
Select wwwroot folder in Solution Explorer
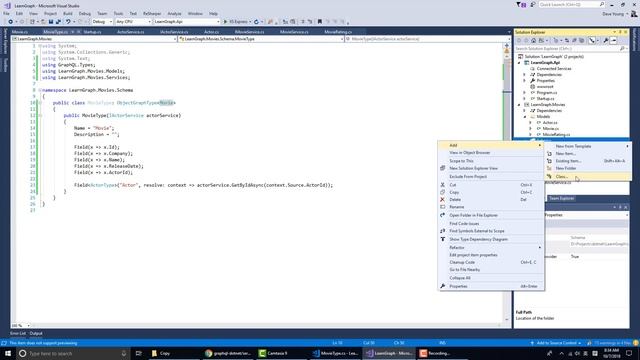tap(544, 87)
